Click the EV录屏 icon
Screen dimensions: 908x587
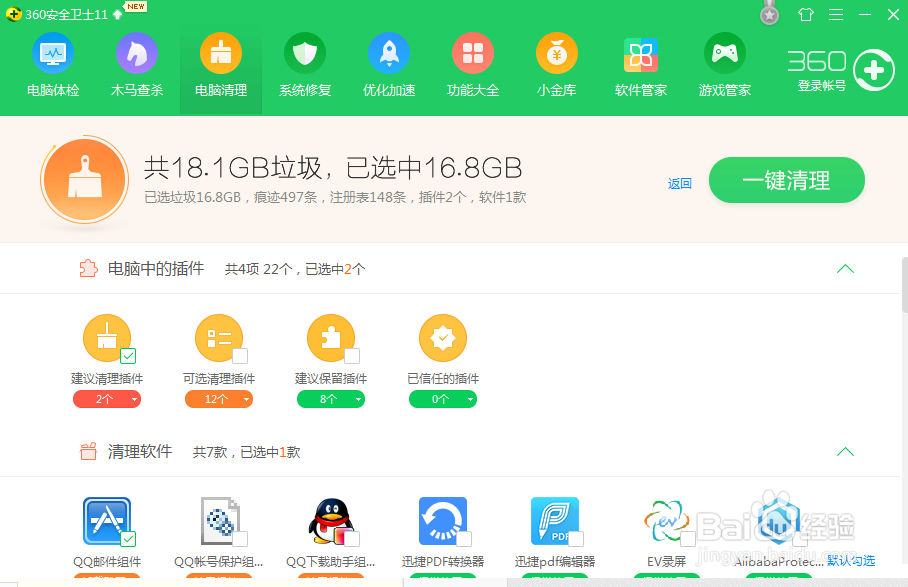(666, 521)
